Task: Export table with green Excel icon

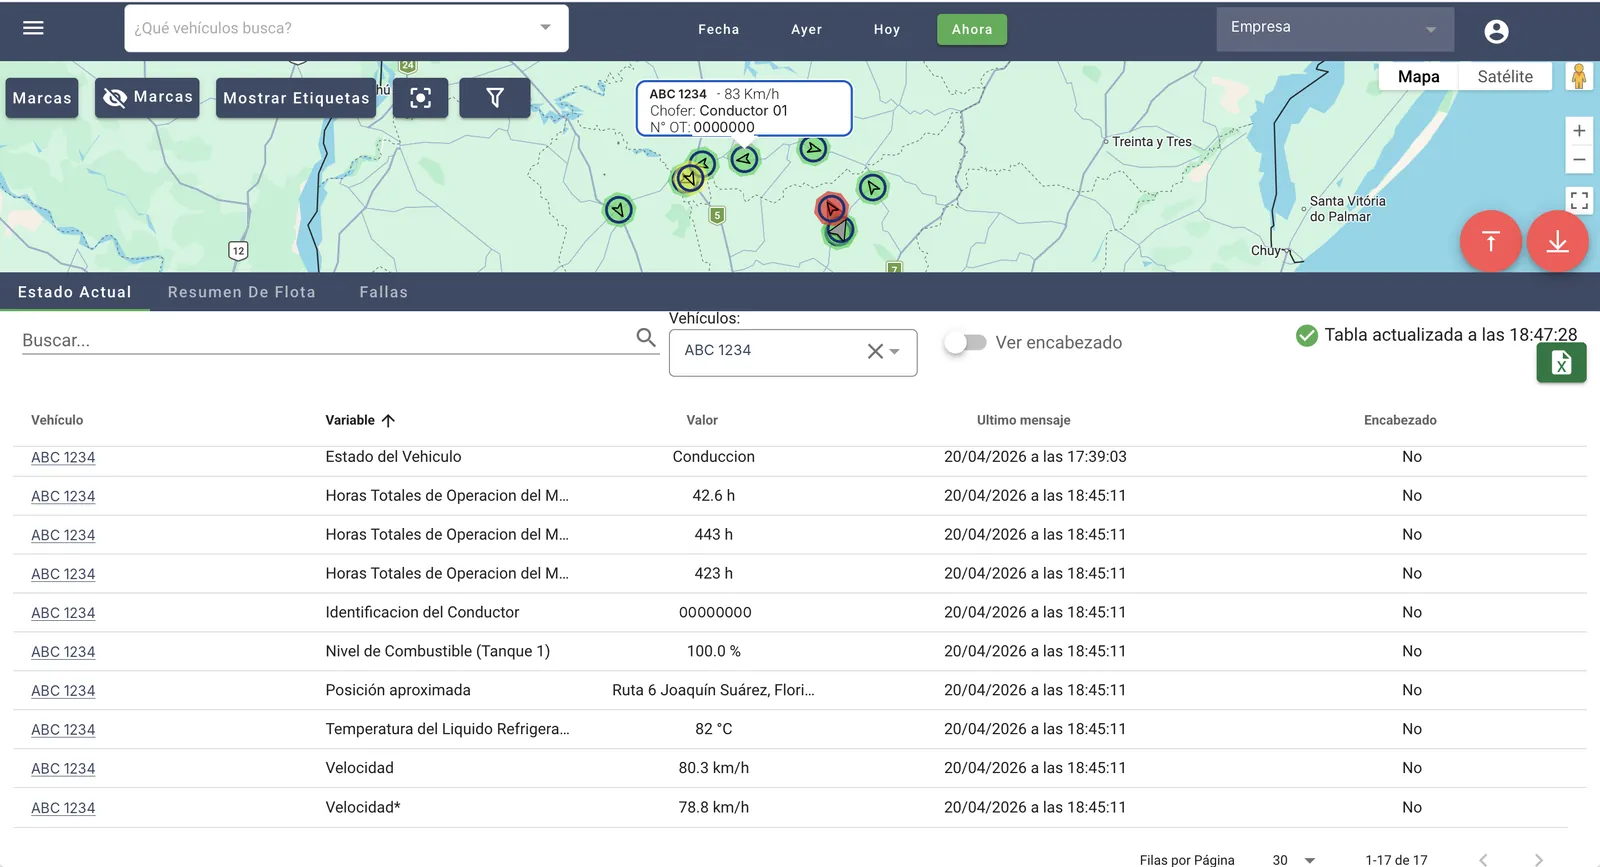Action: coord(1561,362)
